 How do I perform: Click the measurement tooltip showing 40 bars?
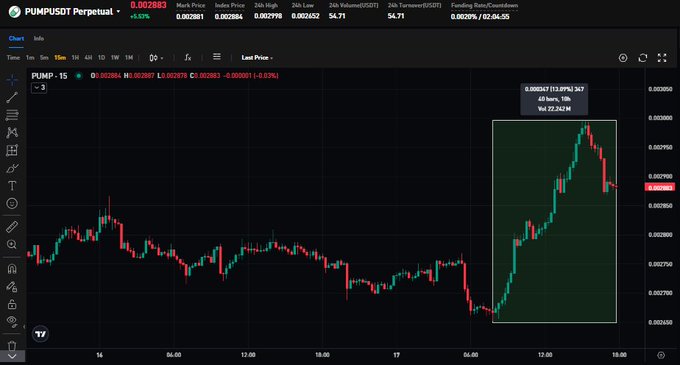[x=554, y=99]
